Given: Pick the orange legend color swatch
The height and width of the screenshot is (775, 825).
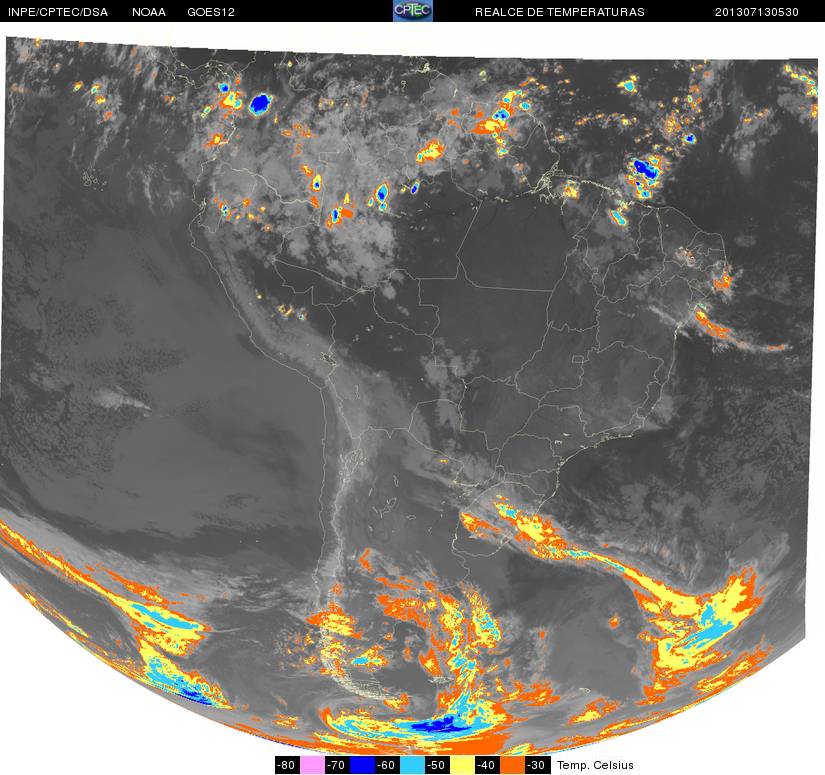Looking at the screenshot, I should (512, 765).
